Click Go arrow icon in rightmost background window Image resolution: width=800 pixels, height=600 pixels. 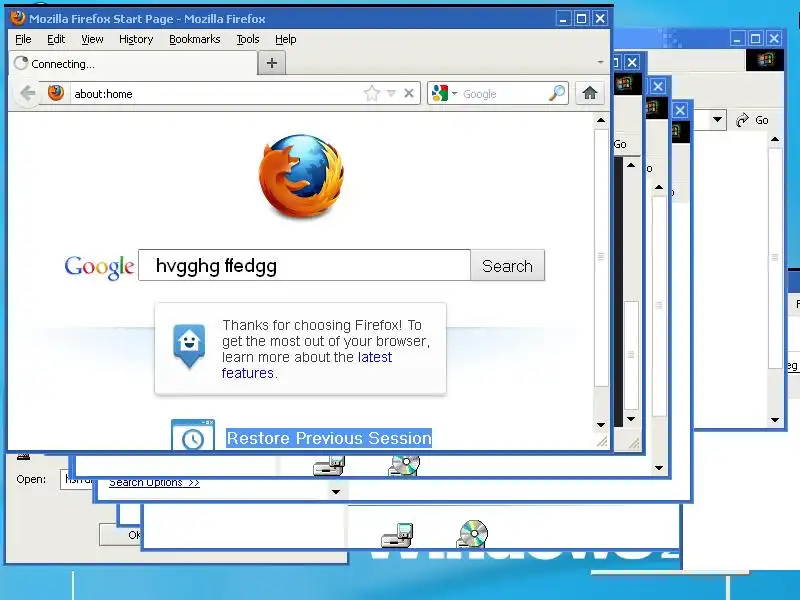point(742,120)
